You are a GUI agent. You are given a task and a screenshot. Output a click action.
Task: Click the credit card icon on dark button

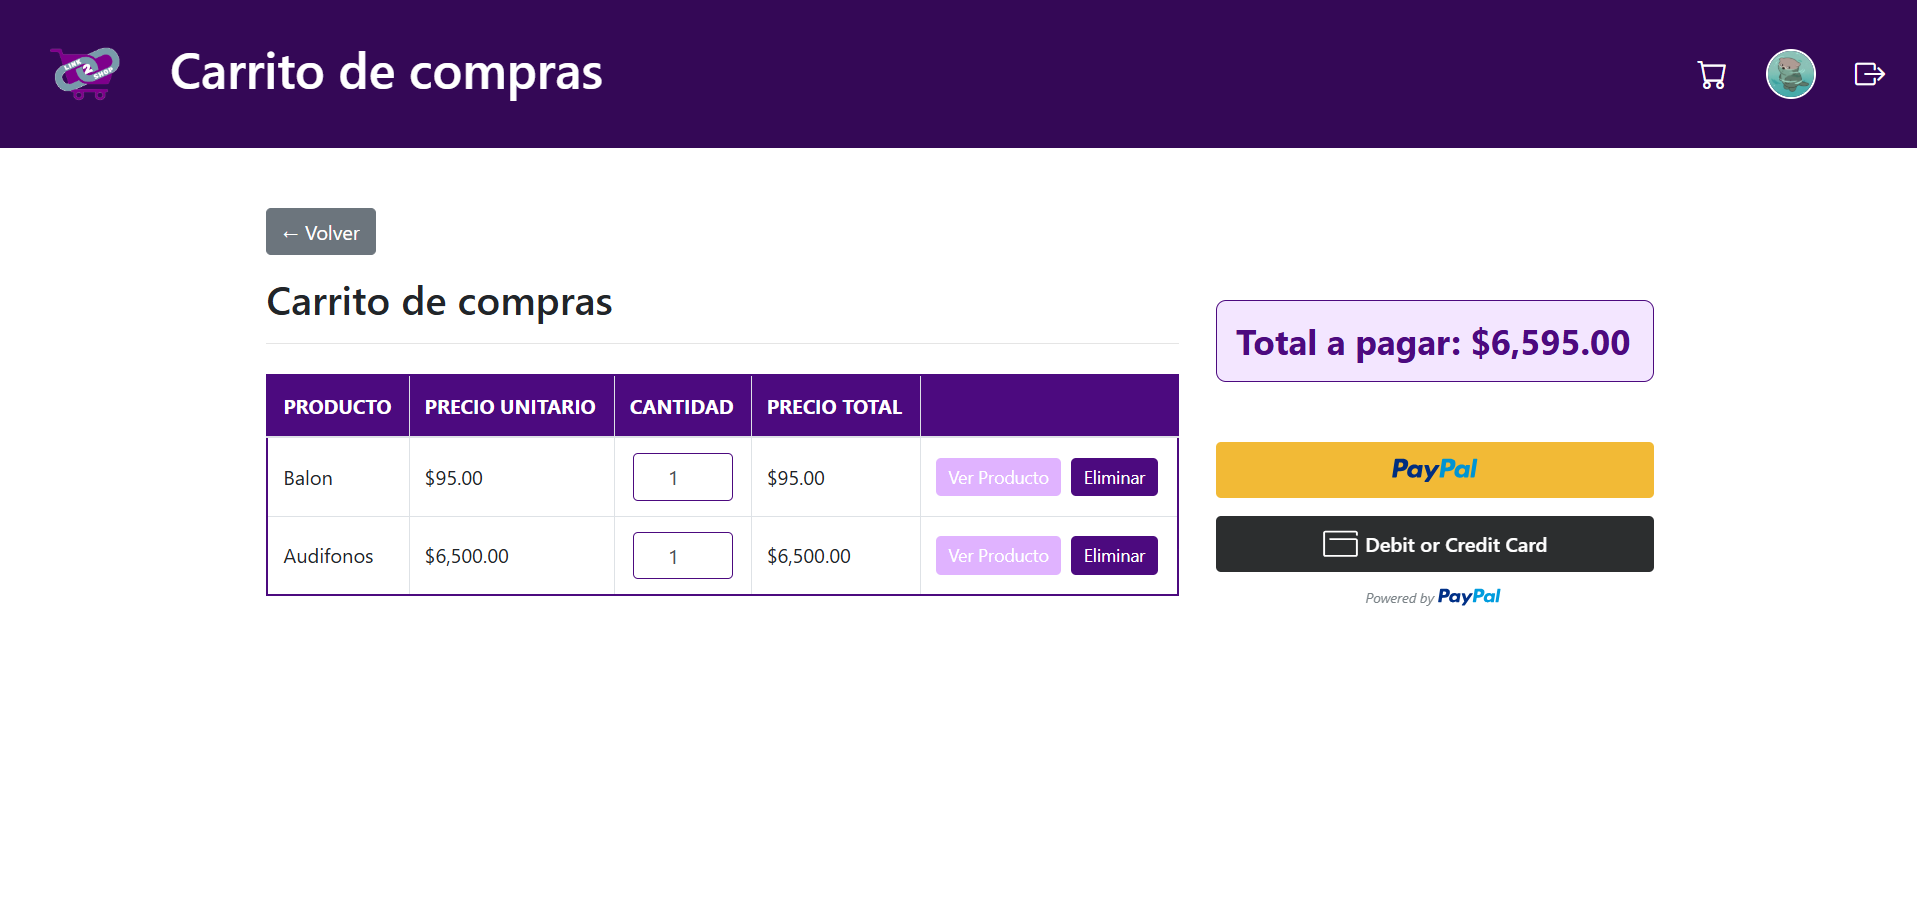pos(1340,544)
